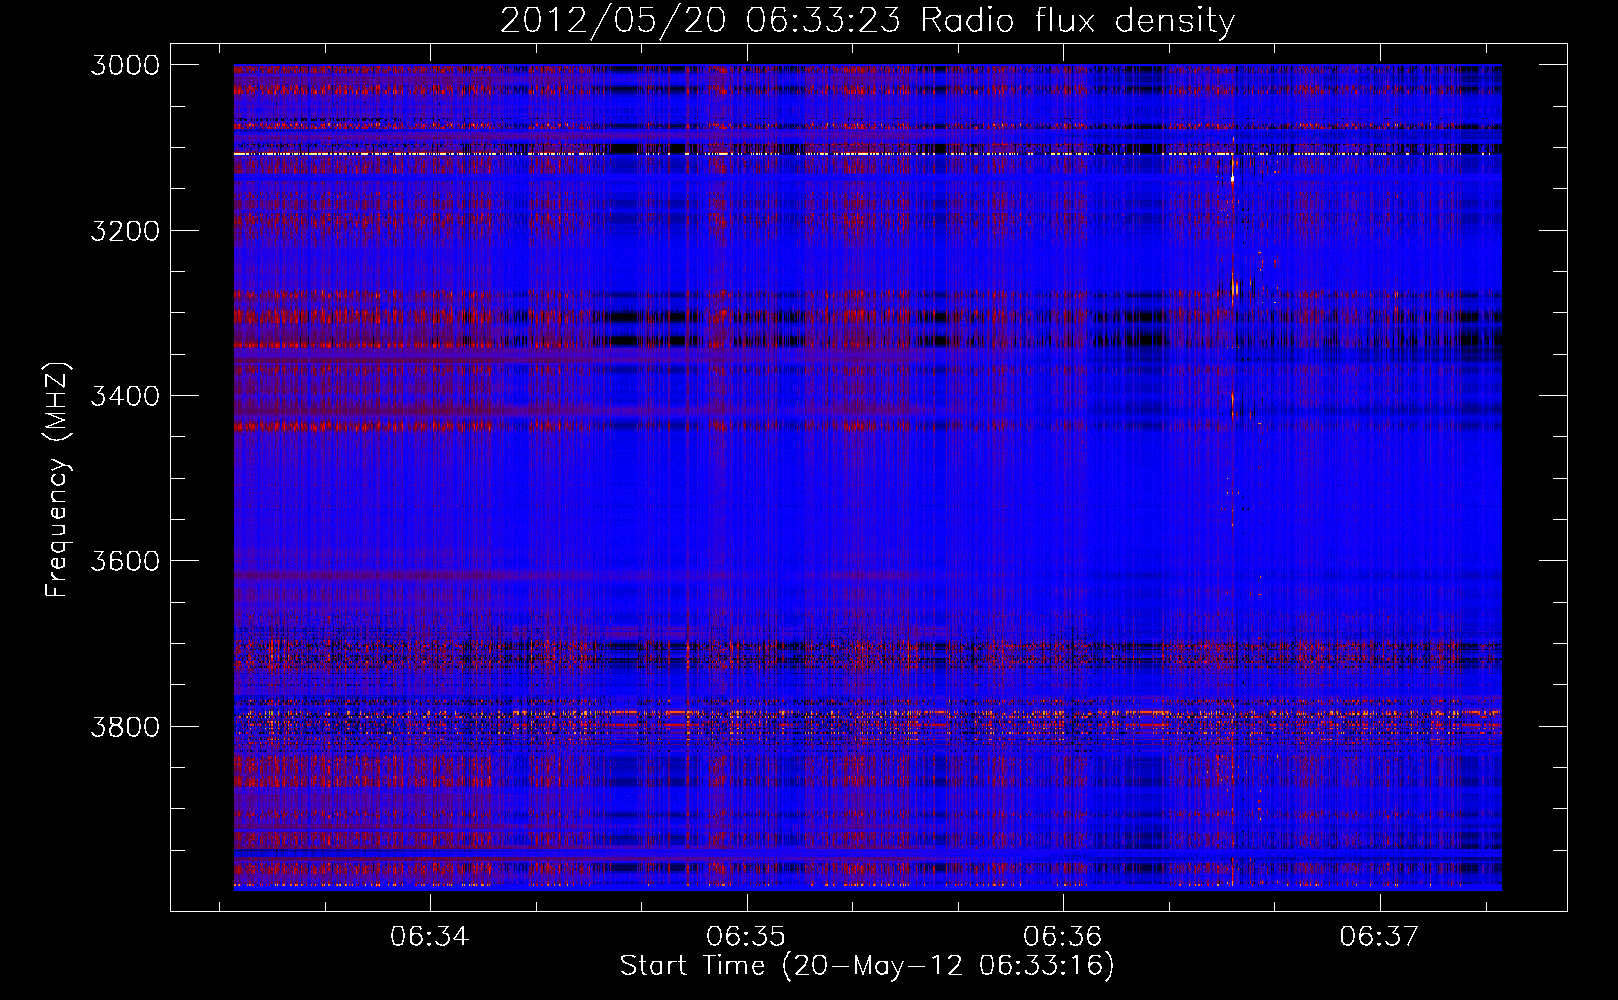This screenshot has width=1618, height=1000.
Task: Click the 06:34 time axis label
Action: (x=429, y=937)
